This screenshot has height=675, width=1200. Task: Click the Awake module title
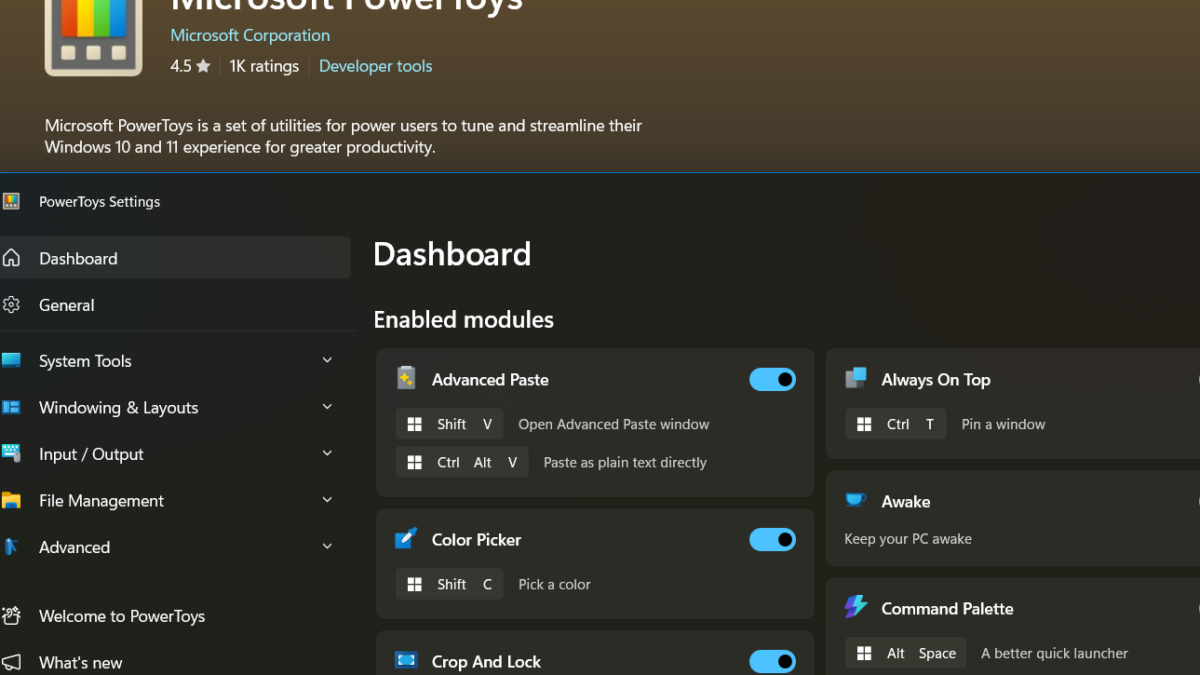click(x=906, y=501)
